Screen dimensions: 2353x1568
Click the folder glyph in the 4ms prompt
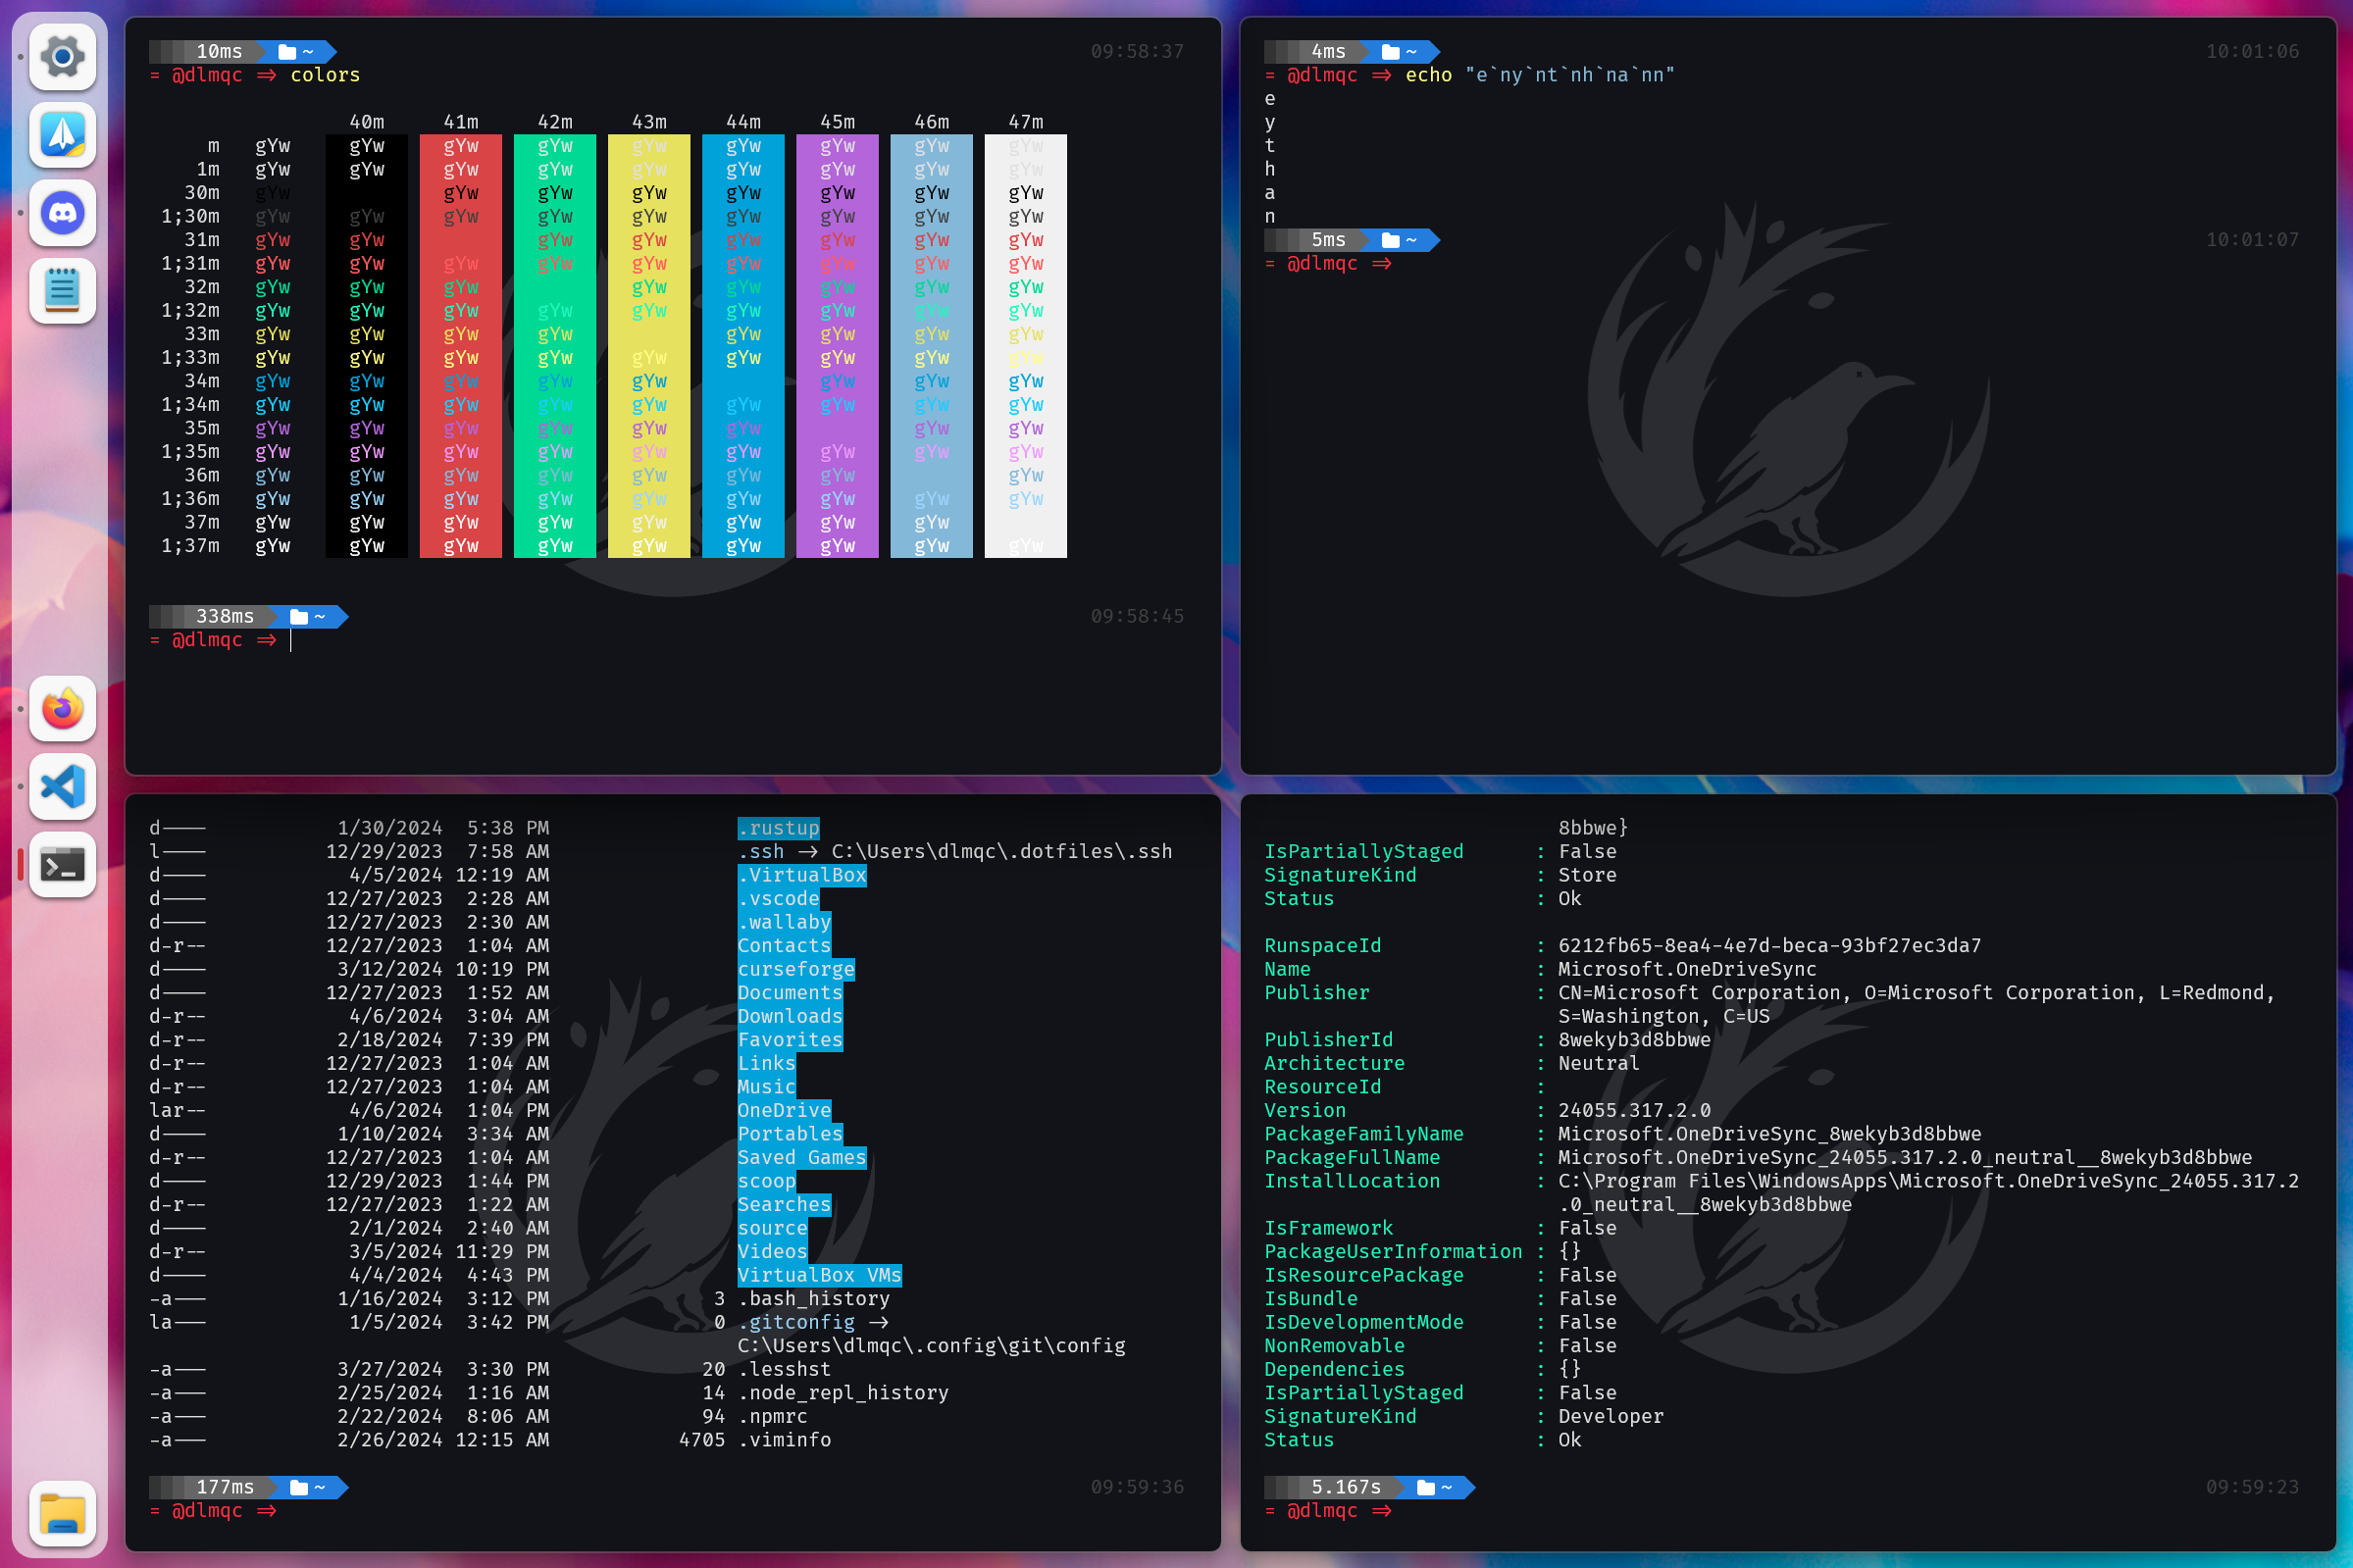1391,52
